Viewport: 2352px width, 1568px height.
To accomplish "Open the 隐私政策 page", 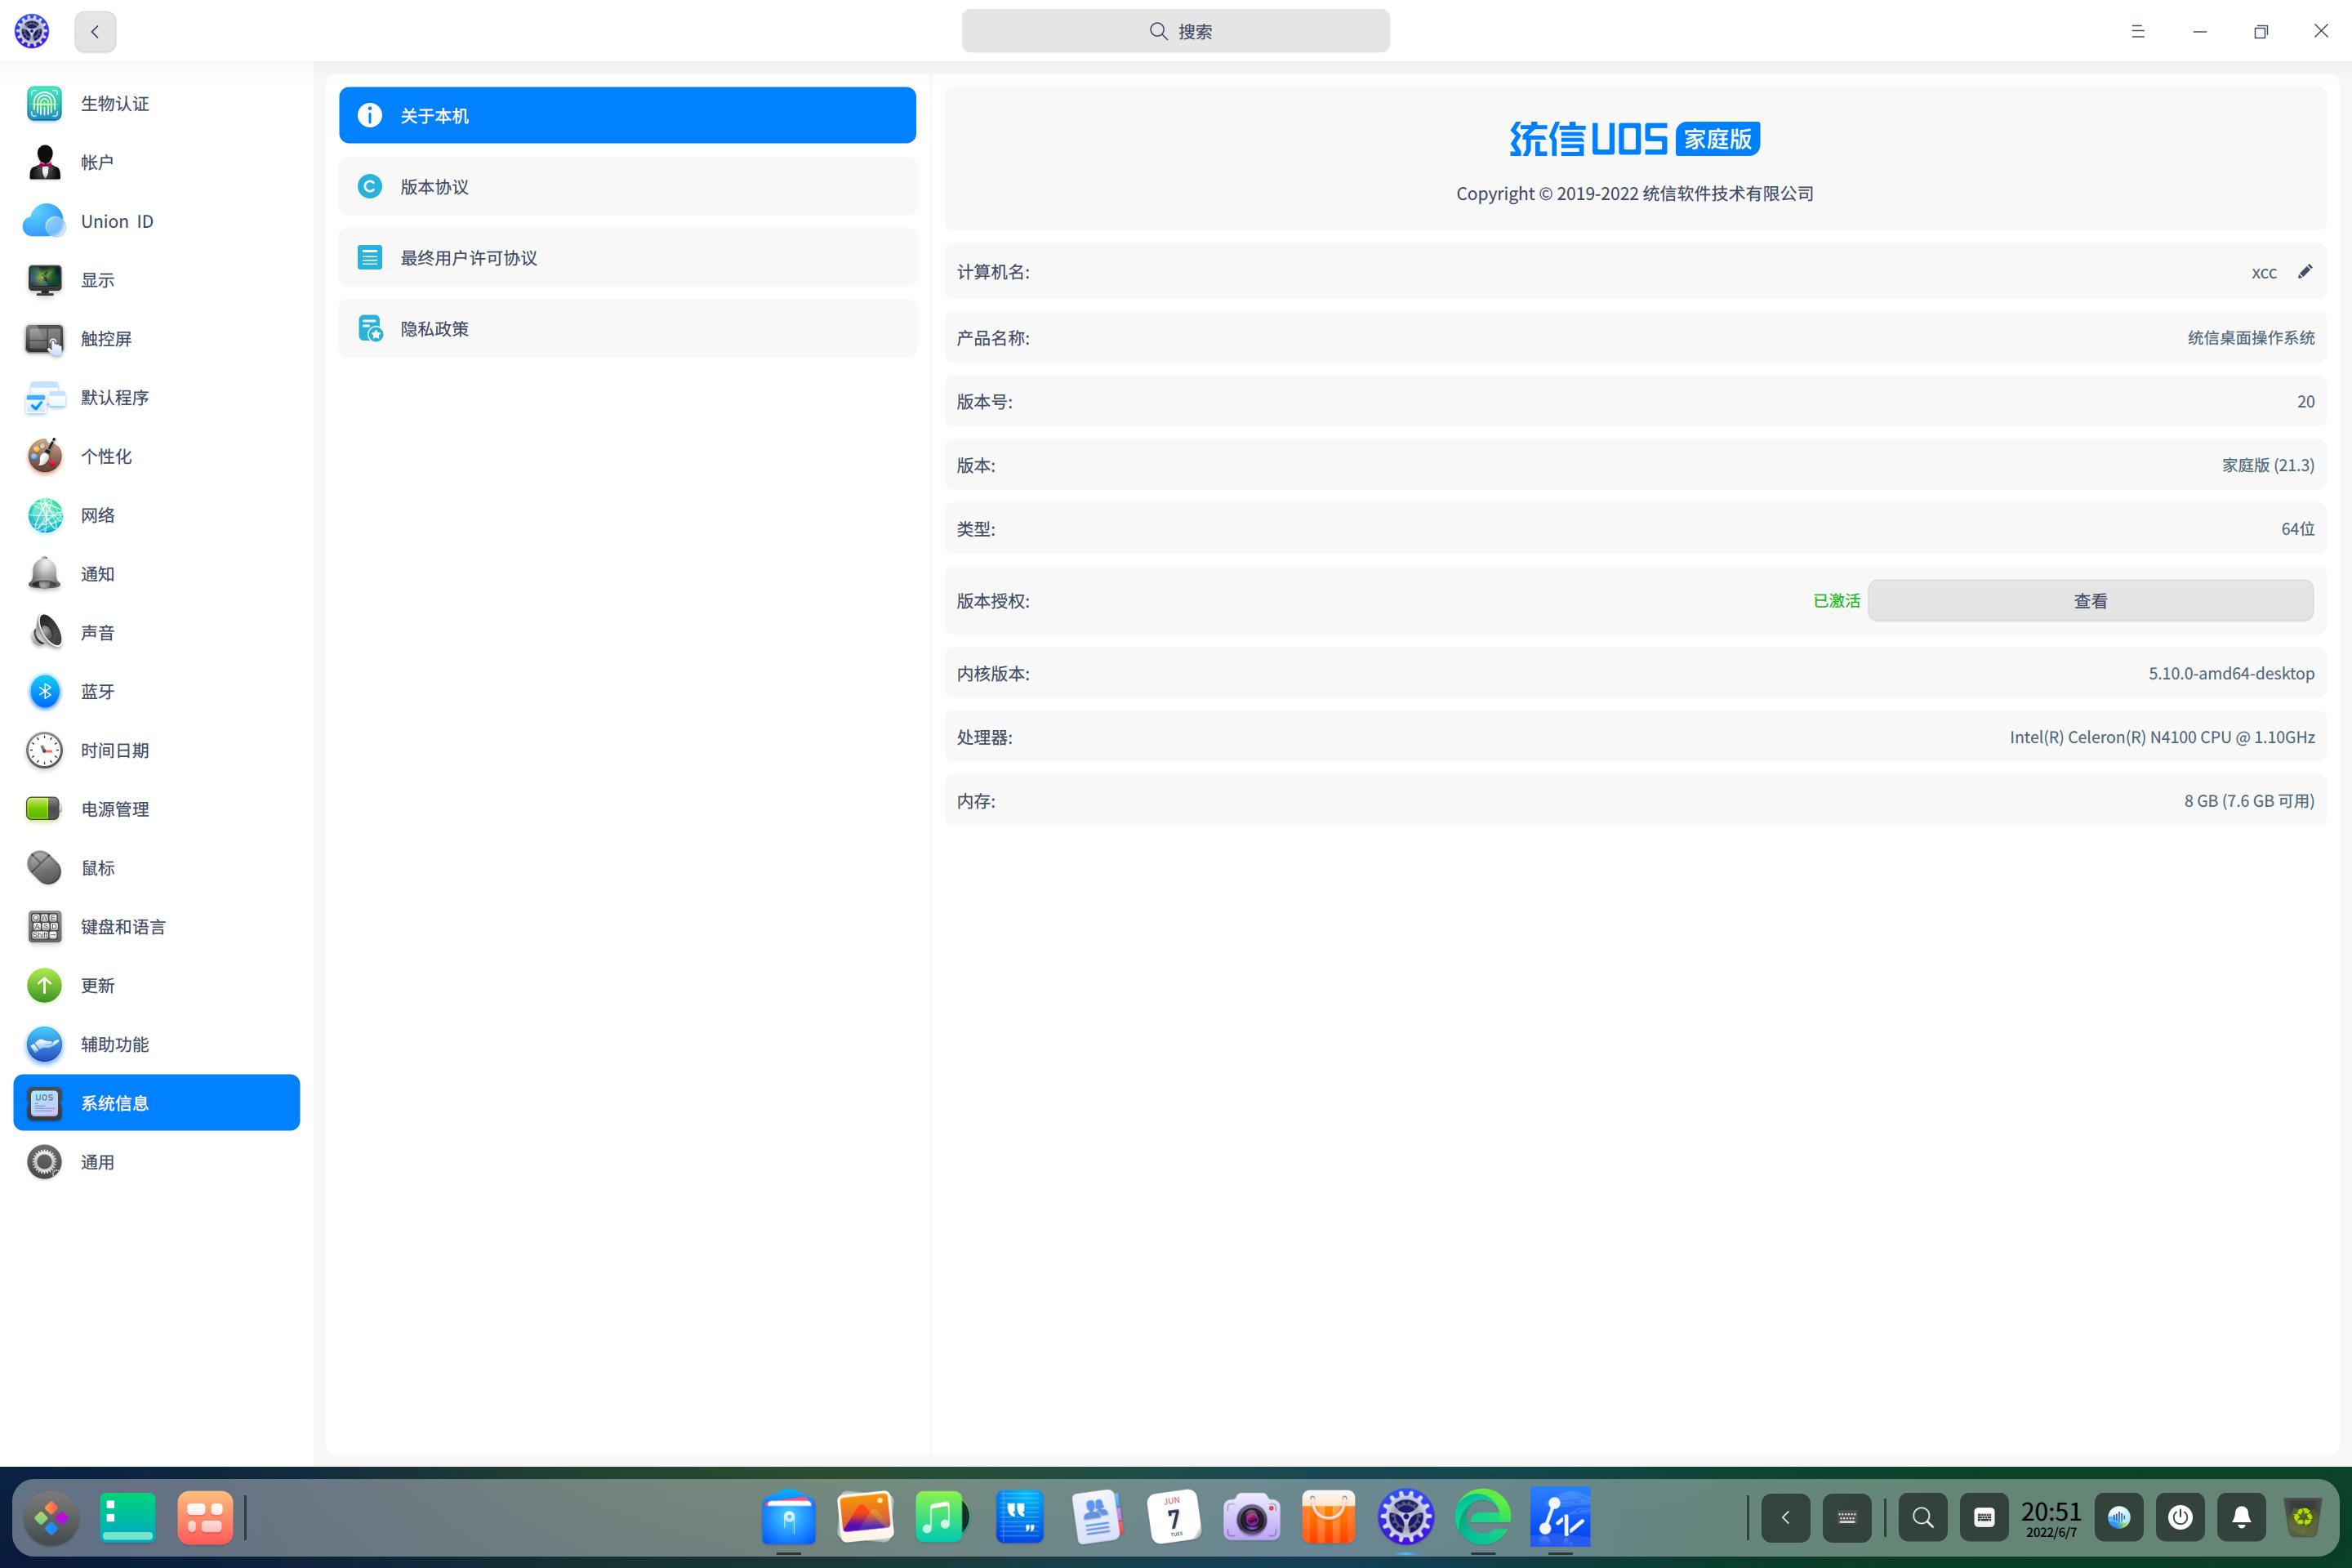I will [x=626, y=328].
